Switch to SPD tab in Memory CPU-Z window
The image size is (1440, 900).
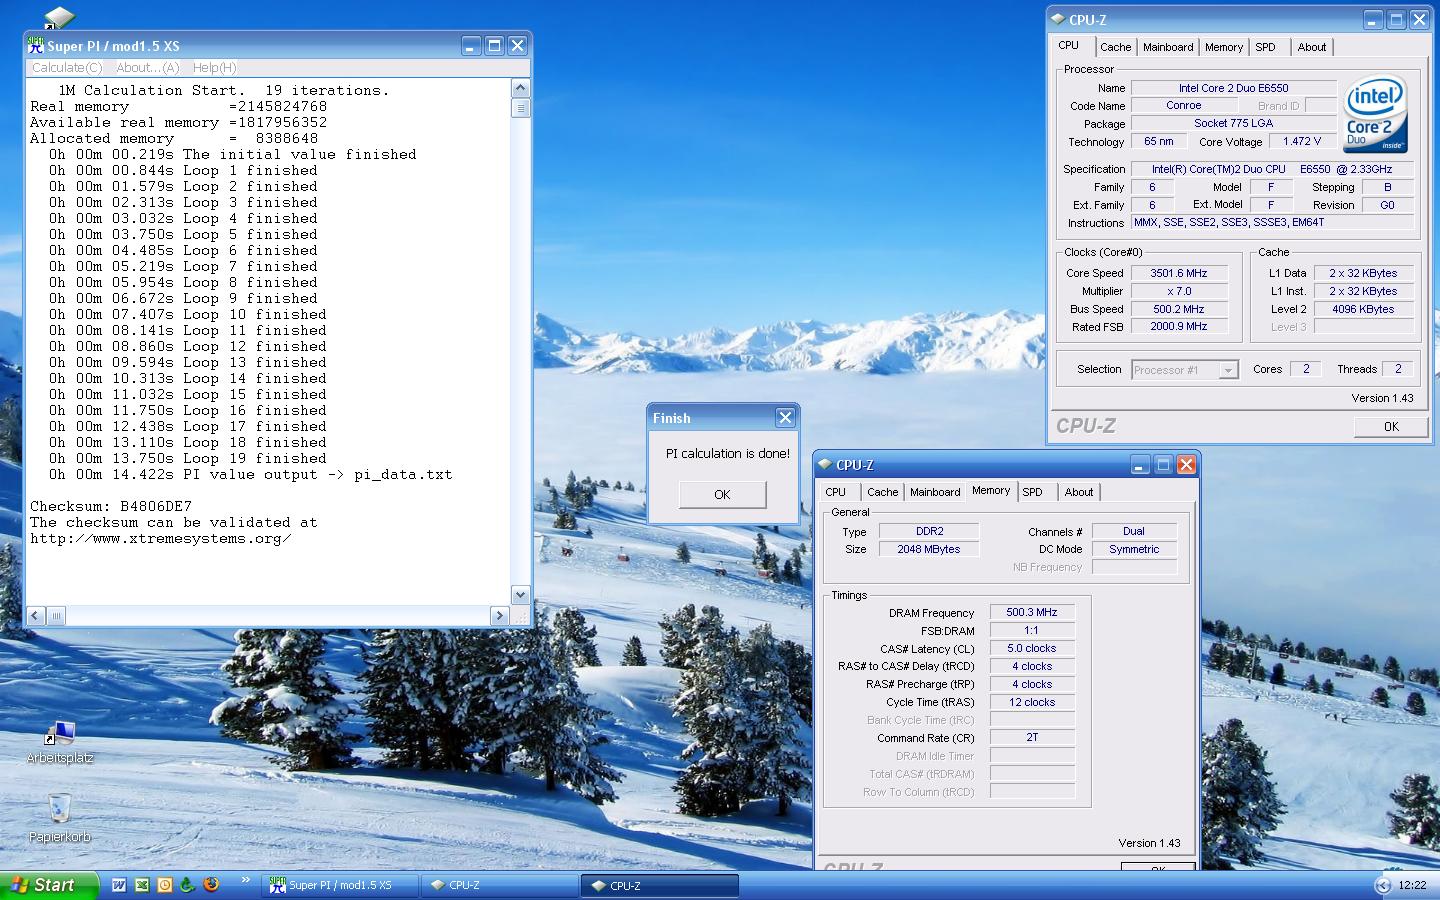(x=1032, y=492)
